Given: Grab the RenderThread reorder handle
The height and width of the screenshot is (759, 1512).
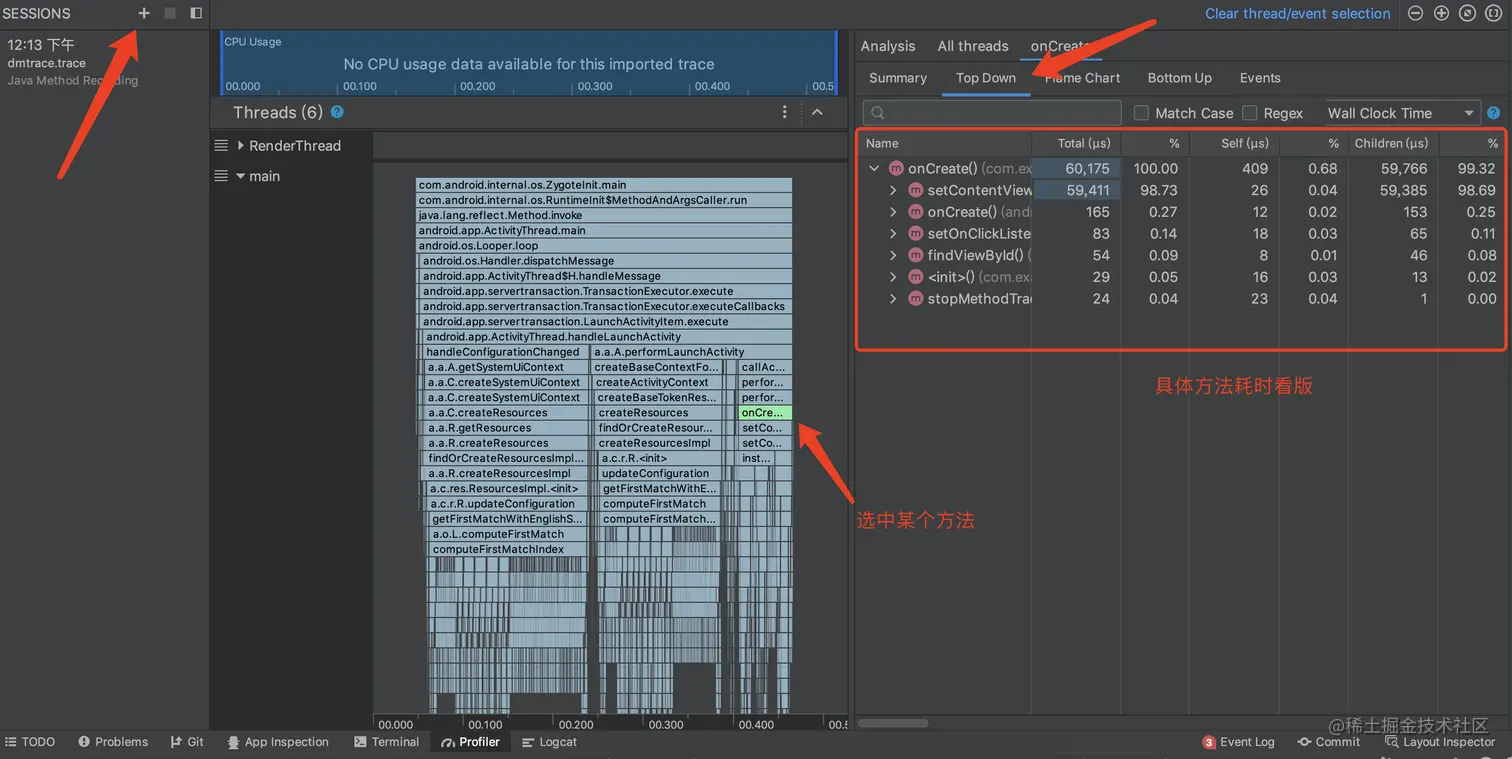Looking at the screenshot, I should (x=221, y=145).
